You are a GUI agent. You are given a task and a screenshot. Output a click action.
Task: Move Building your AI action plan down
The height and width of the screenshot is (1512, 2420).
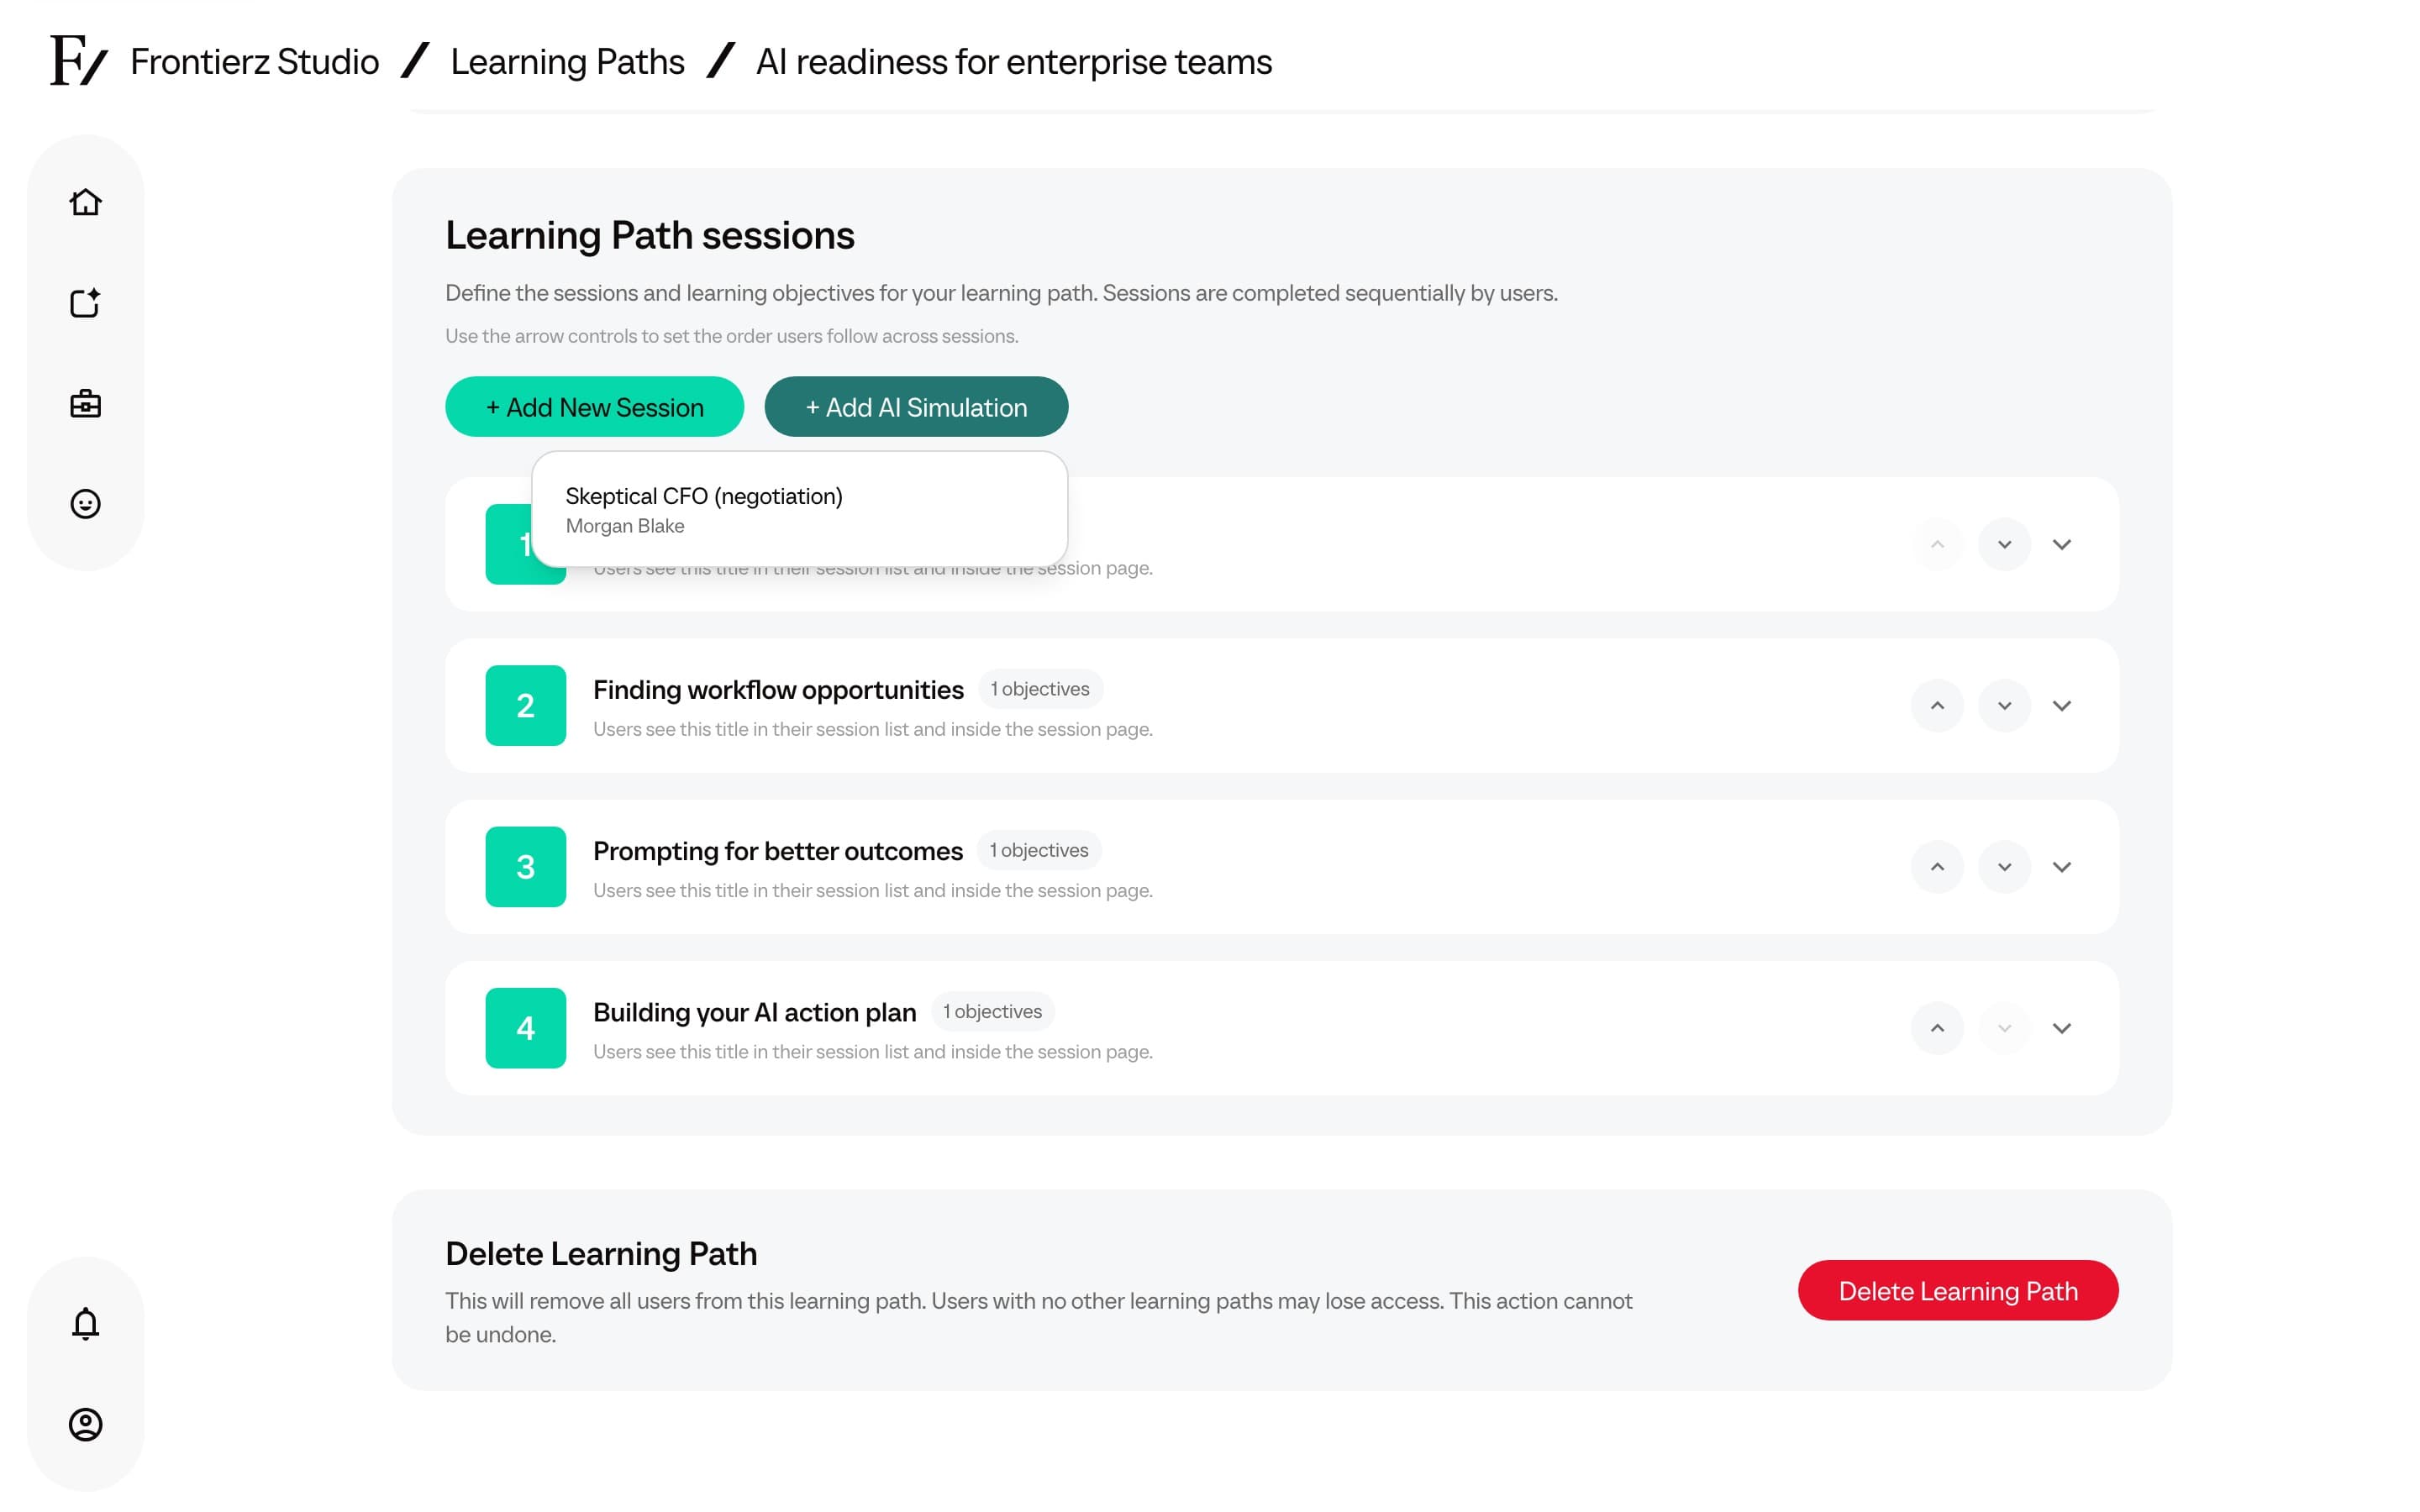(x=2004, y=1028)
